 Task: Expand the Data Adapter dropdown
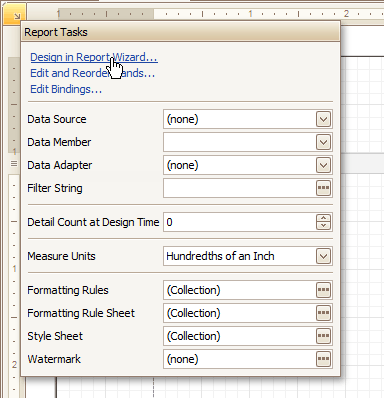(x=323, y=165)
